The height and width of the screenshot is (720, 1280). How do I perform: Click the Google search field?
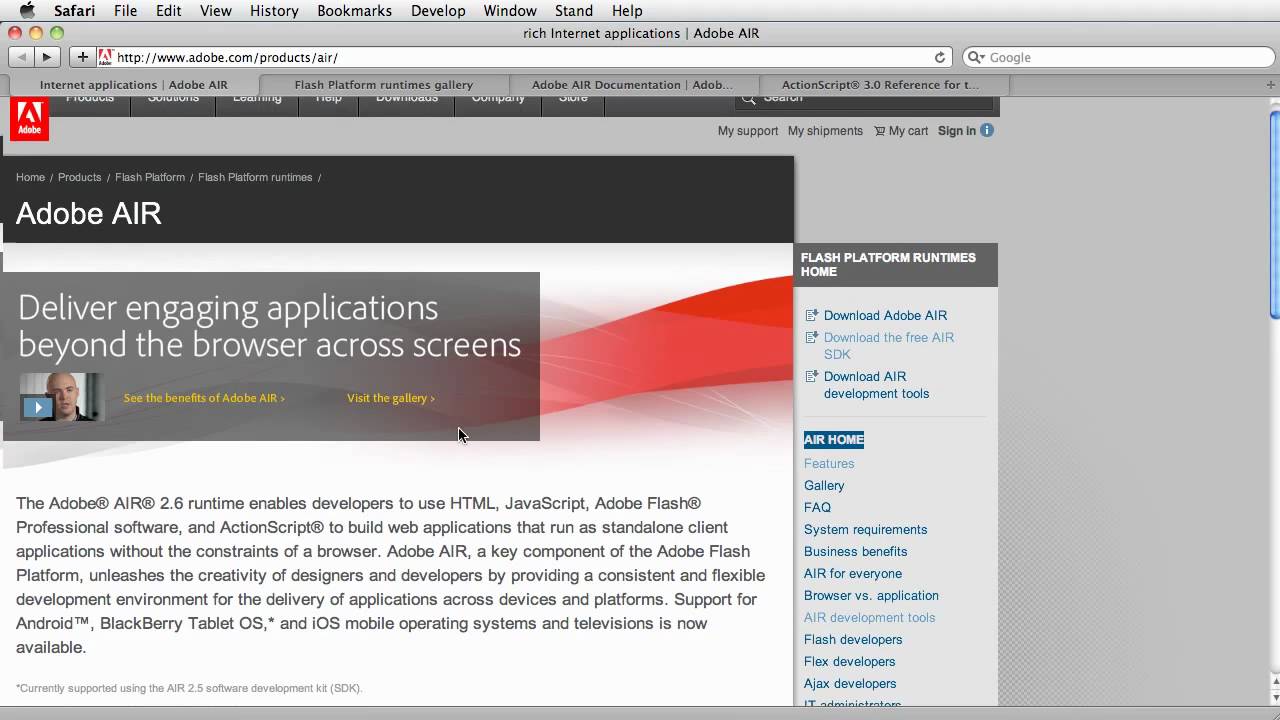point(1116,57)
